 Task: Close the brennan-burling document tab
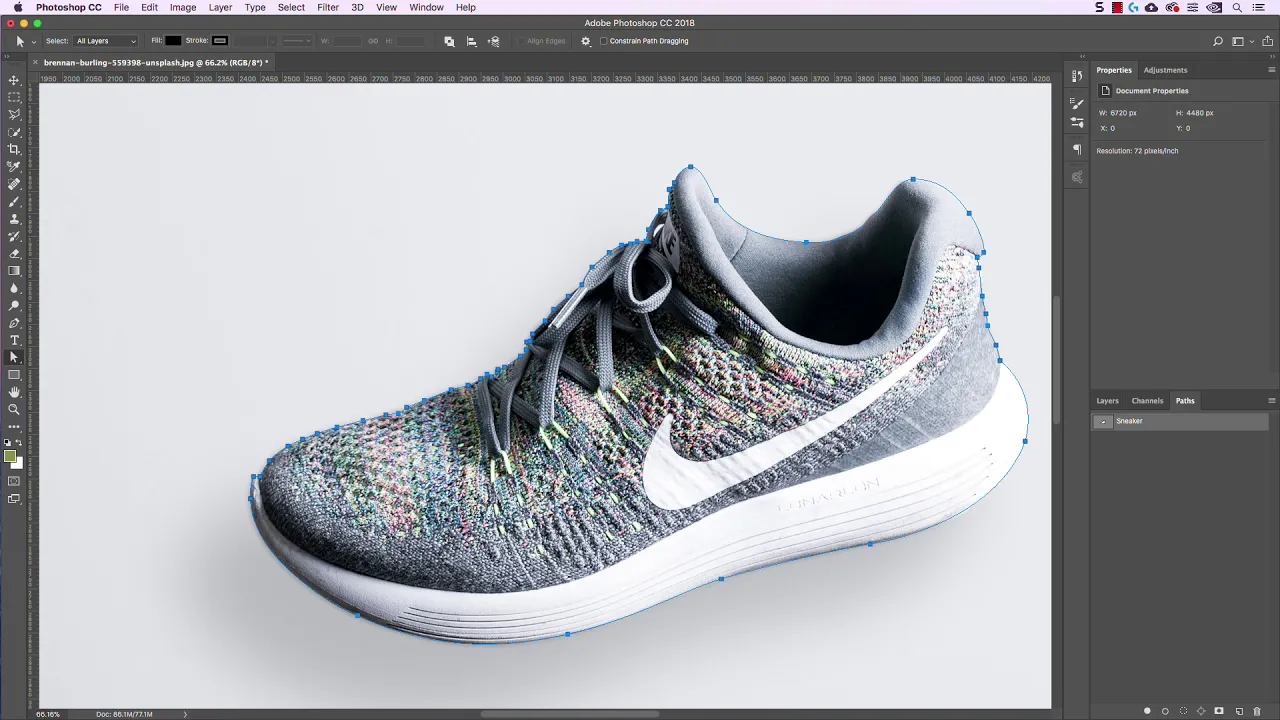[36, 62]
